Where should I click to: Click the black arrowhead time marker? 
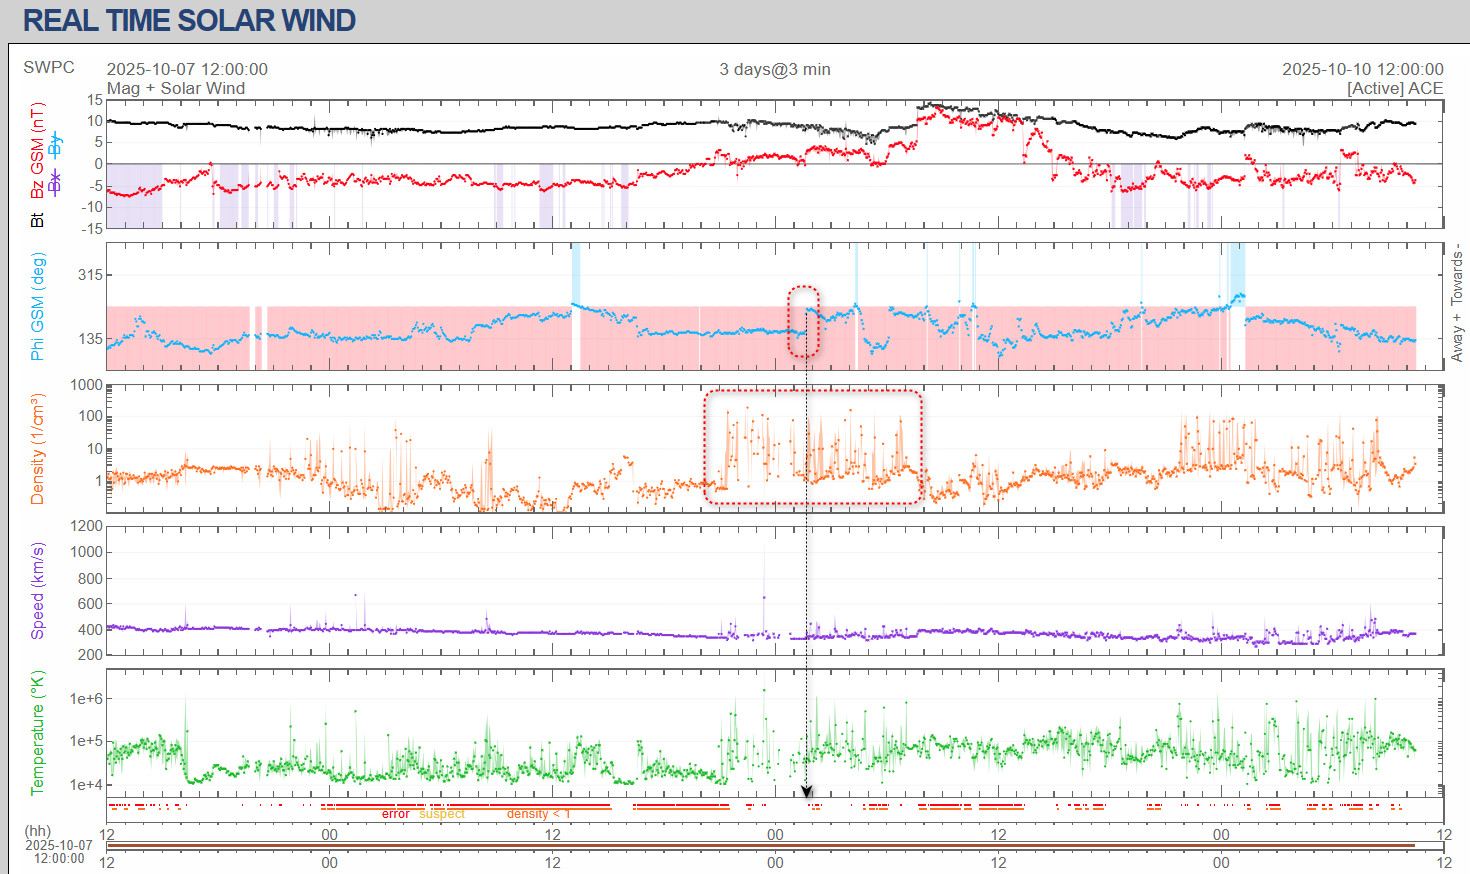pyautogui.click(x=807, y=792)
